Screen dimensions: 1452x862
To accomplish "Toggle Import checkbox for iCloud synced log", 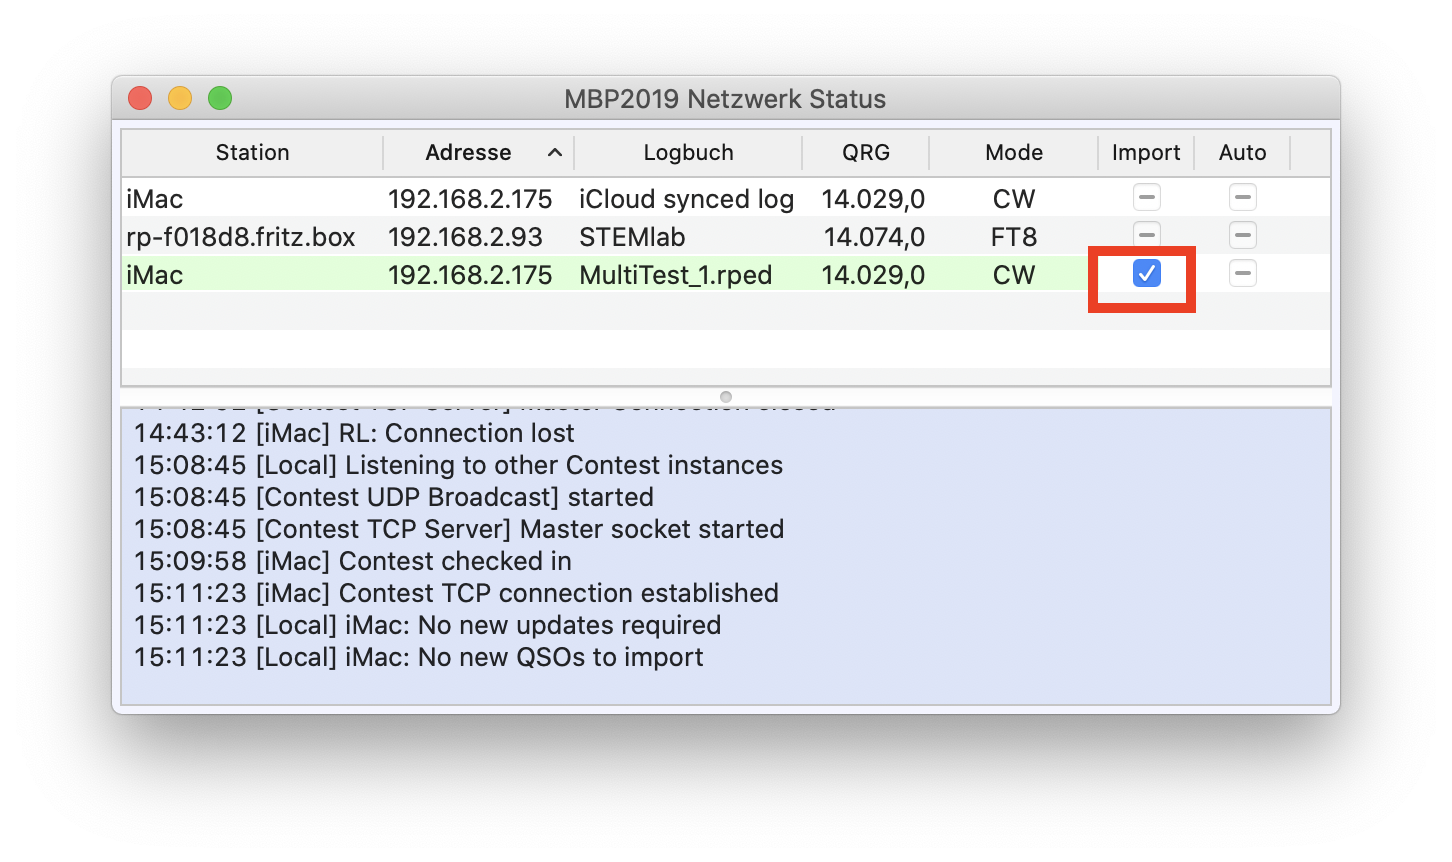I will [x=1146, y=198].
